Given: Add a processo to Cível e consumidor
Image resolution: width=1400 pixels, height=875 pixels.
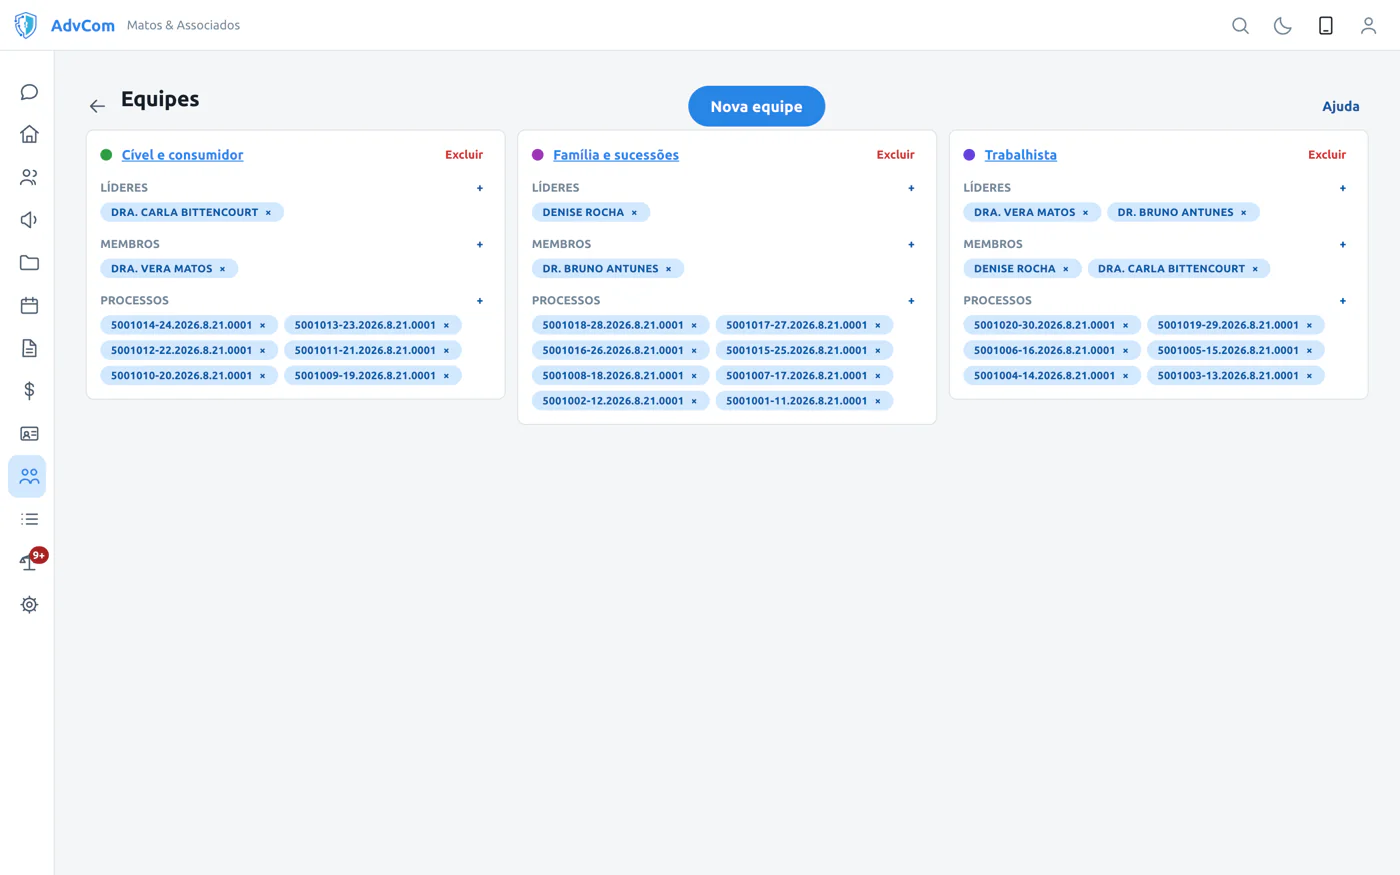Looking at the screenshot, I should click(x=480, y=300).
